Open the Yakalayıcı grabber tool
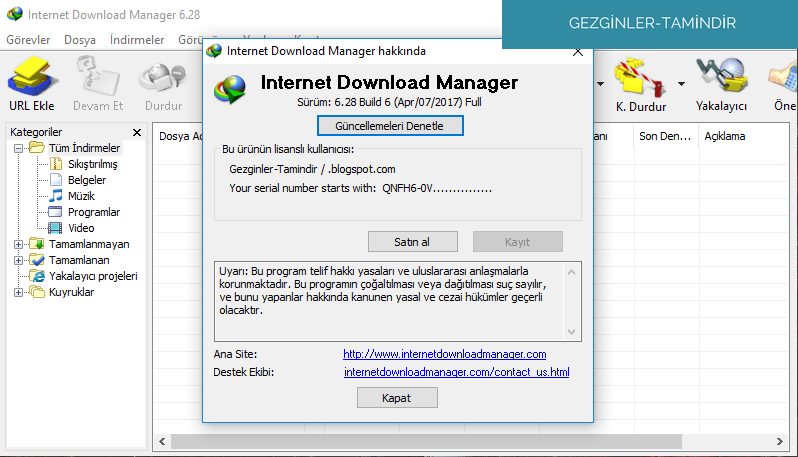The width and height of the screenshot is (798, 457). 722,77
